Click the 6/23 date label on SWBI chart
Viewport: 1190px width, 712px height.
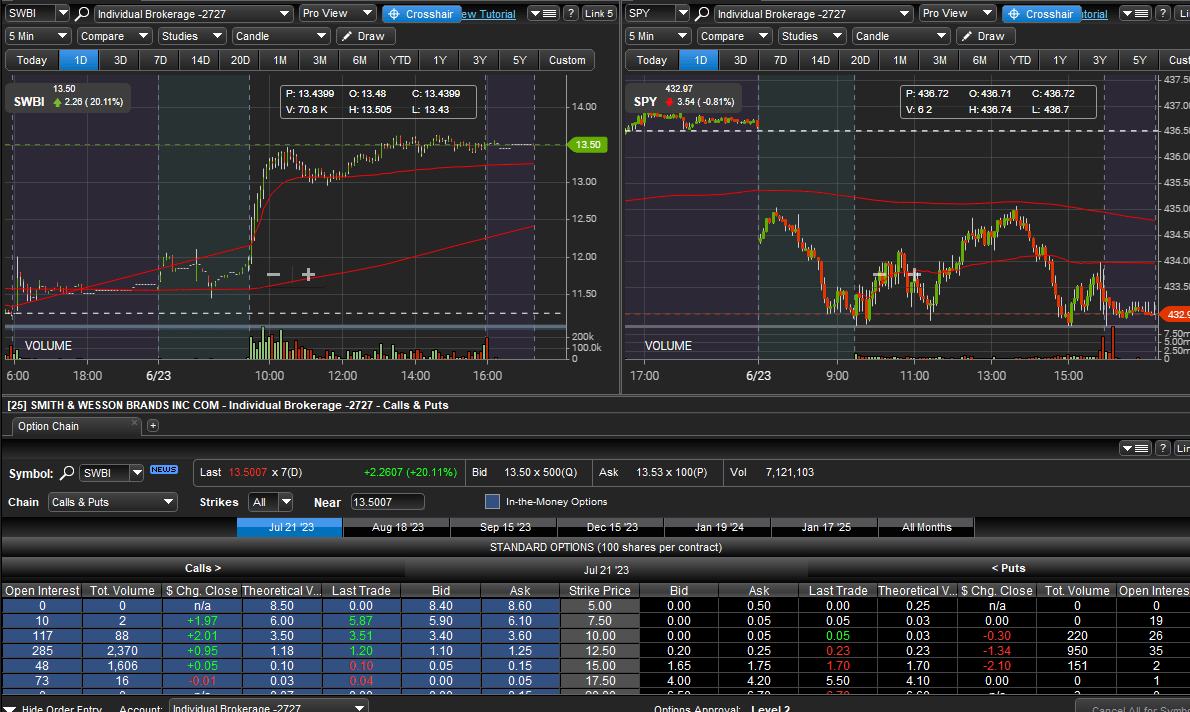(159, 376)
